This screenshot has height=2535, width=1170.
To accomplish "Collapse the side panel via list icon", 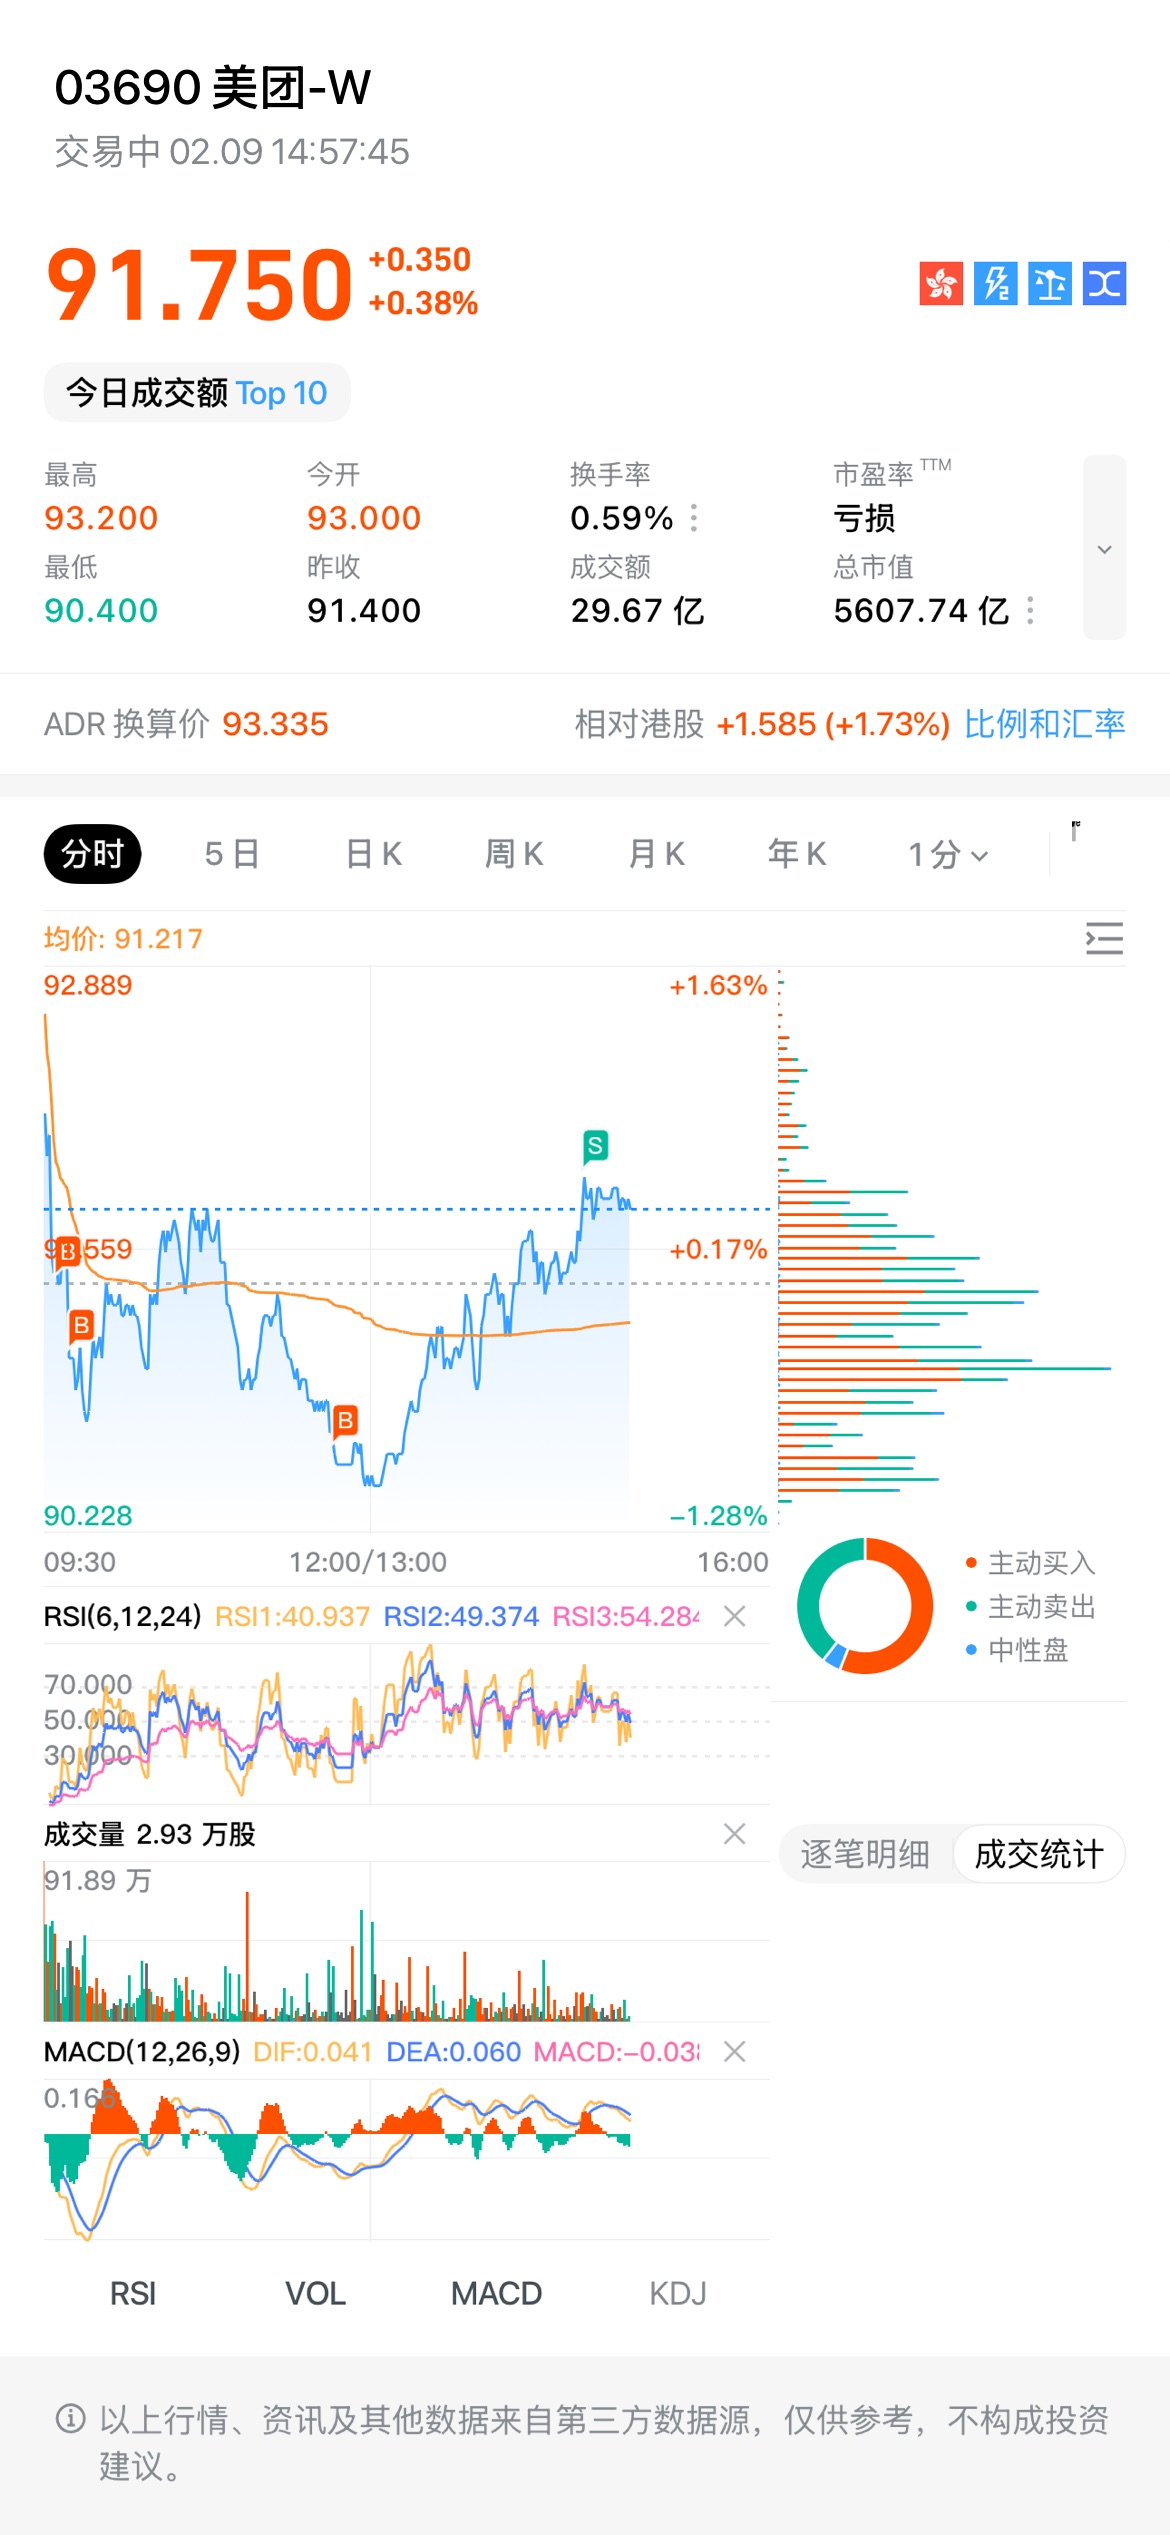I will [x=1104, y=938].
